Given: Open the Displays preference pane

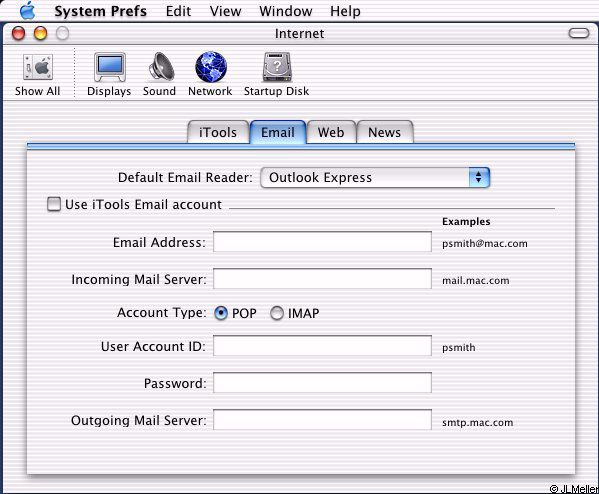Looking at the screenshot, I should pyautogui.click(x=110, y=67).
